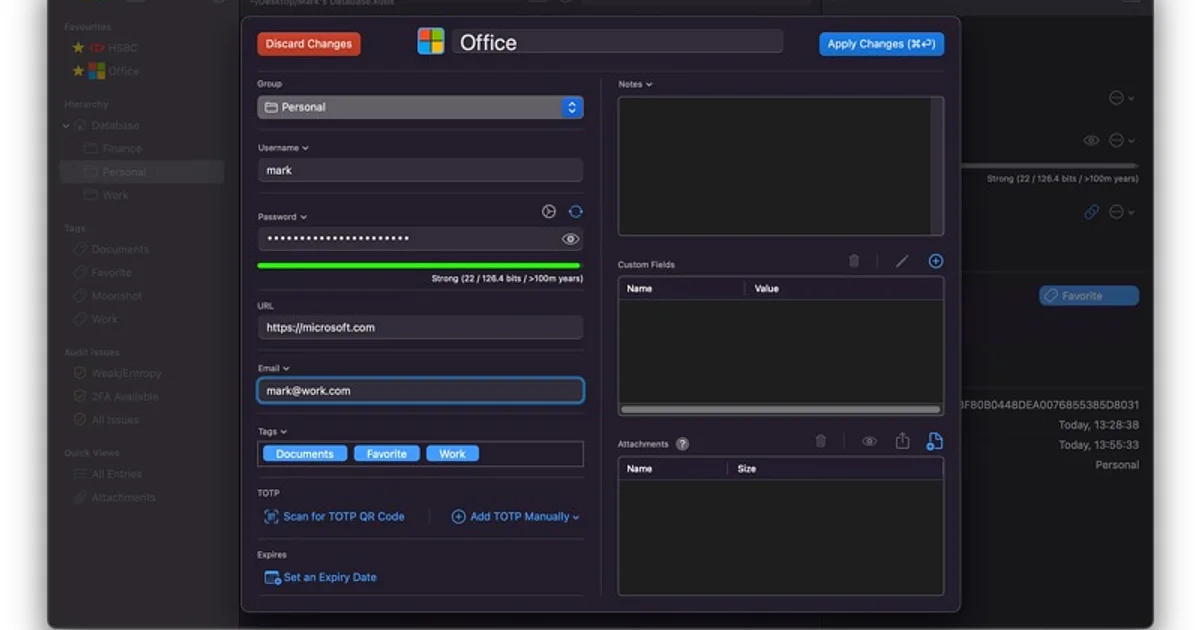Open Add TOTP Manually menu
Image resolution: width=1200 pixels, height=630 pixels.
pos(516,517)
